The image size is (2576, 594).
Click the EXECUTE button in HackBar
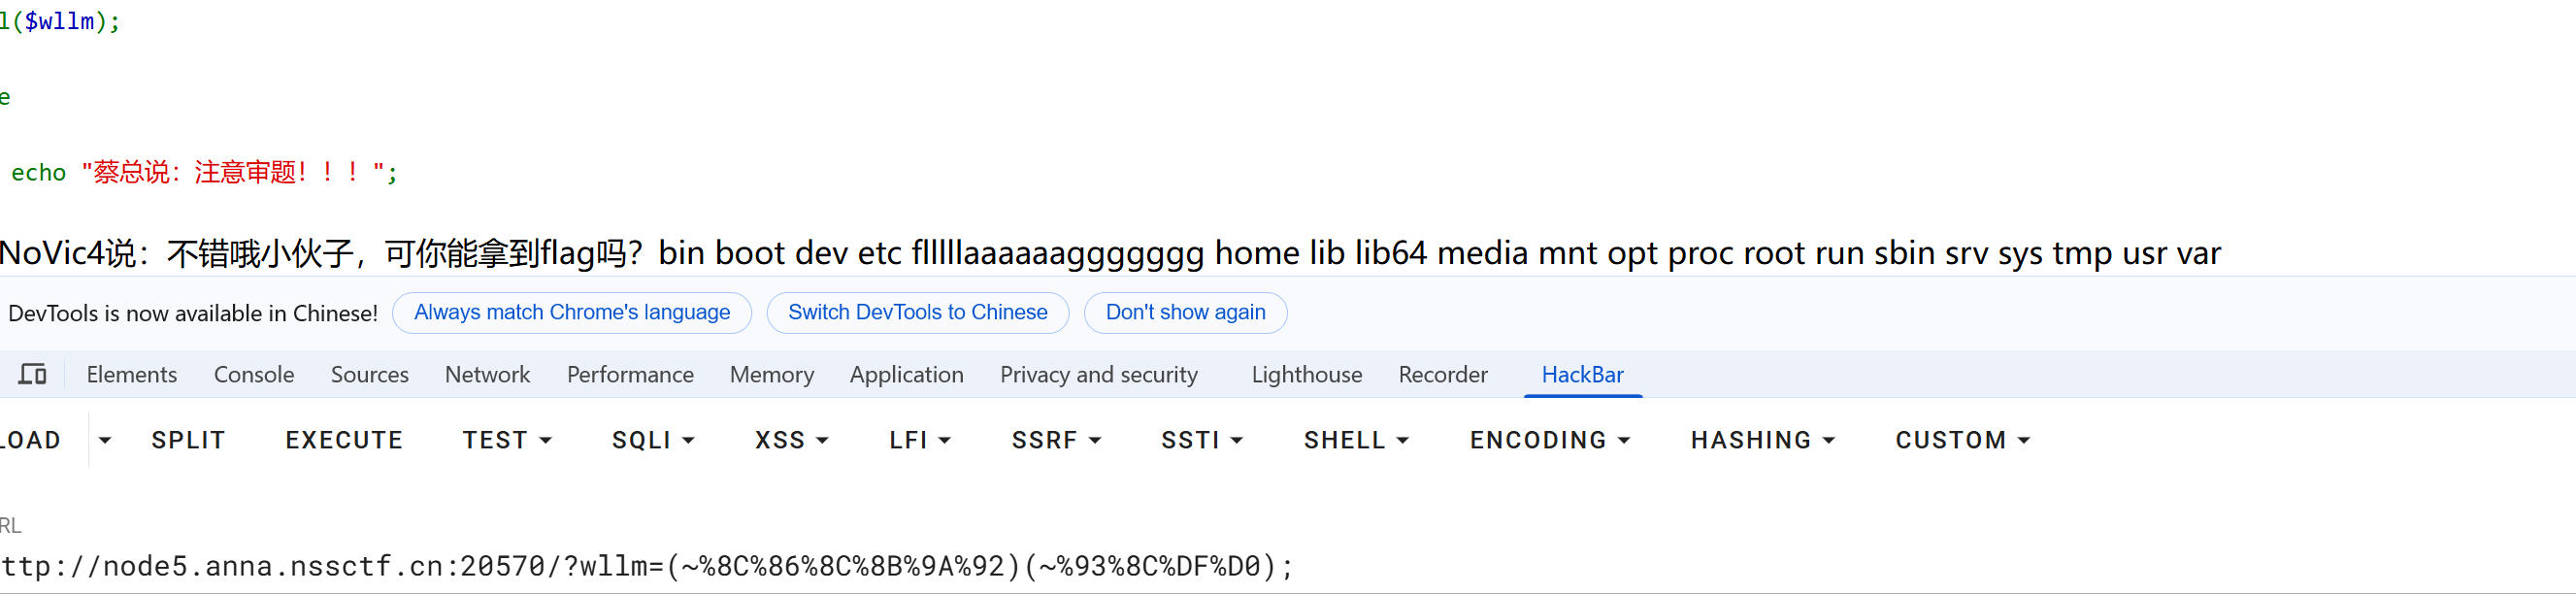point(344,441)
